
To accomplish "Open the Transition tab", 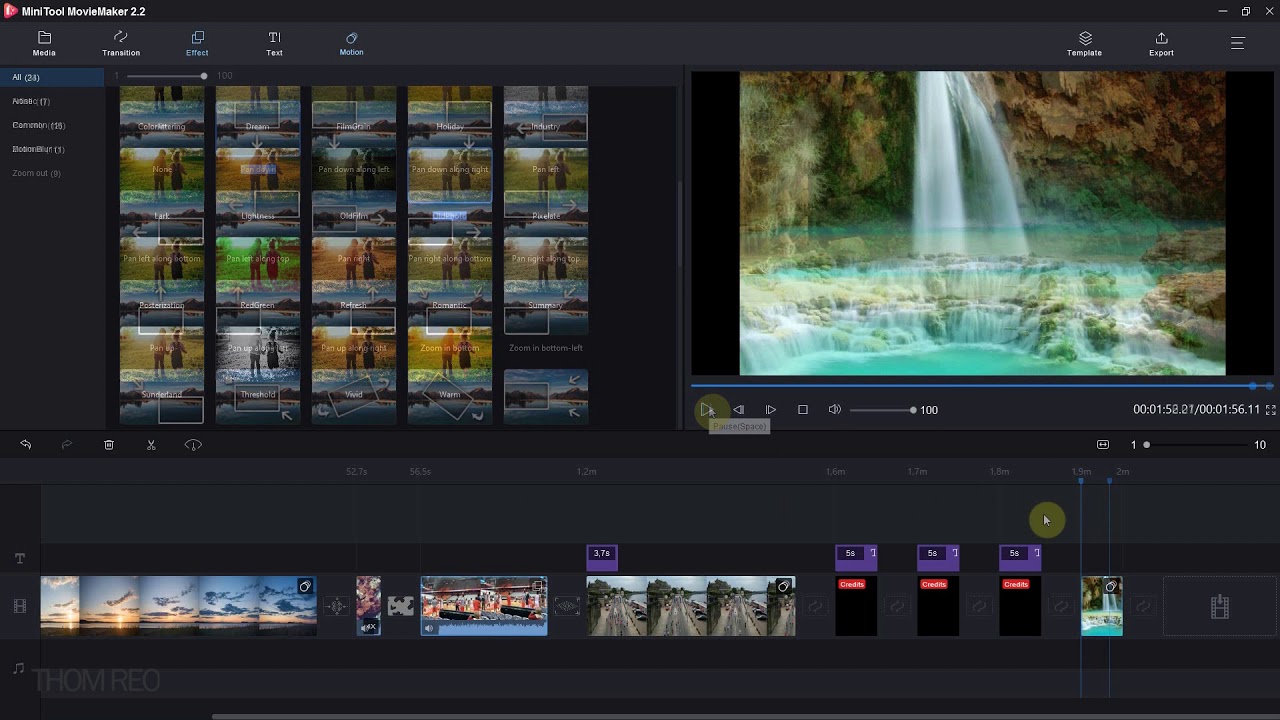I will tap(121, 44).
